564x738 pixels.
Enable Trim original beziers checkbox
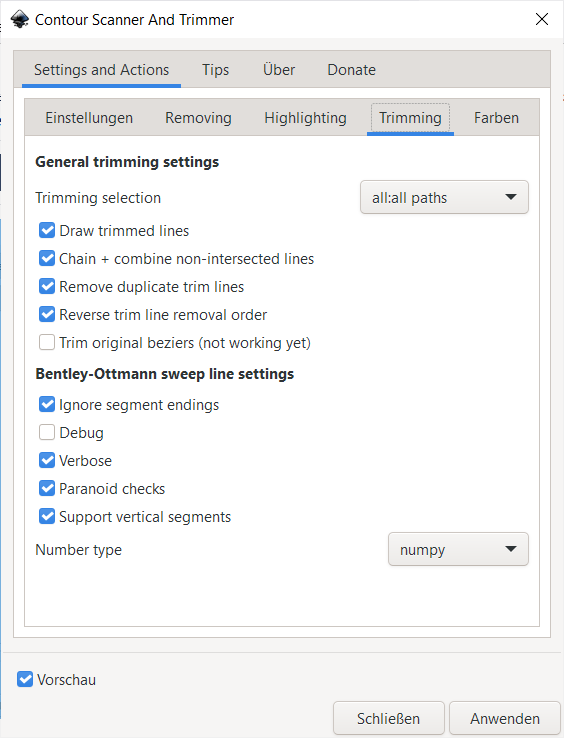47,343
